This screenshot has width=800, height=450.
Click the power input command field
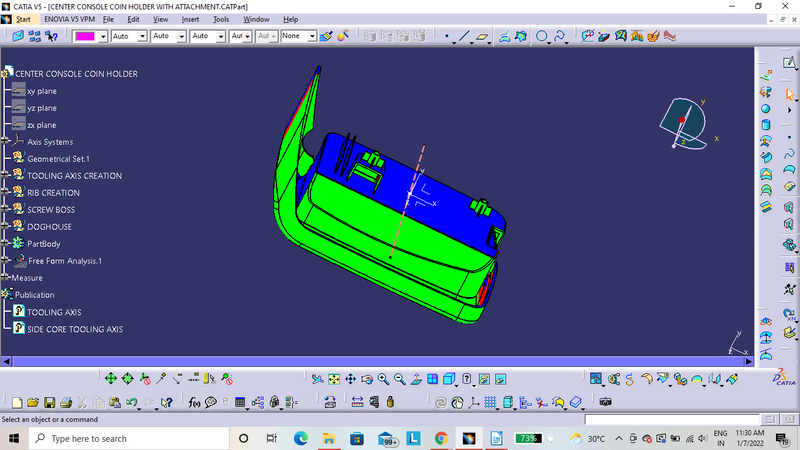(x=672, y=420)
